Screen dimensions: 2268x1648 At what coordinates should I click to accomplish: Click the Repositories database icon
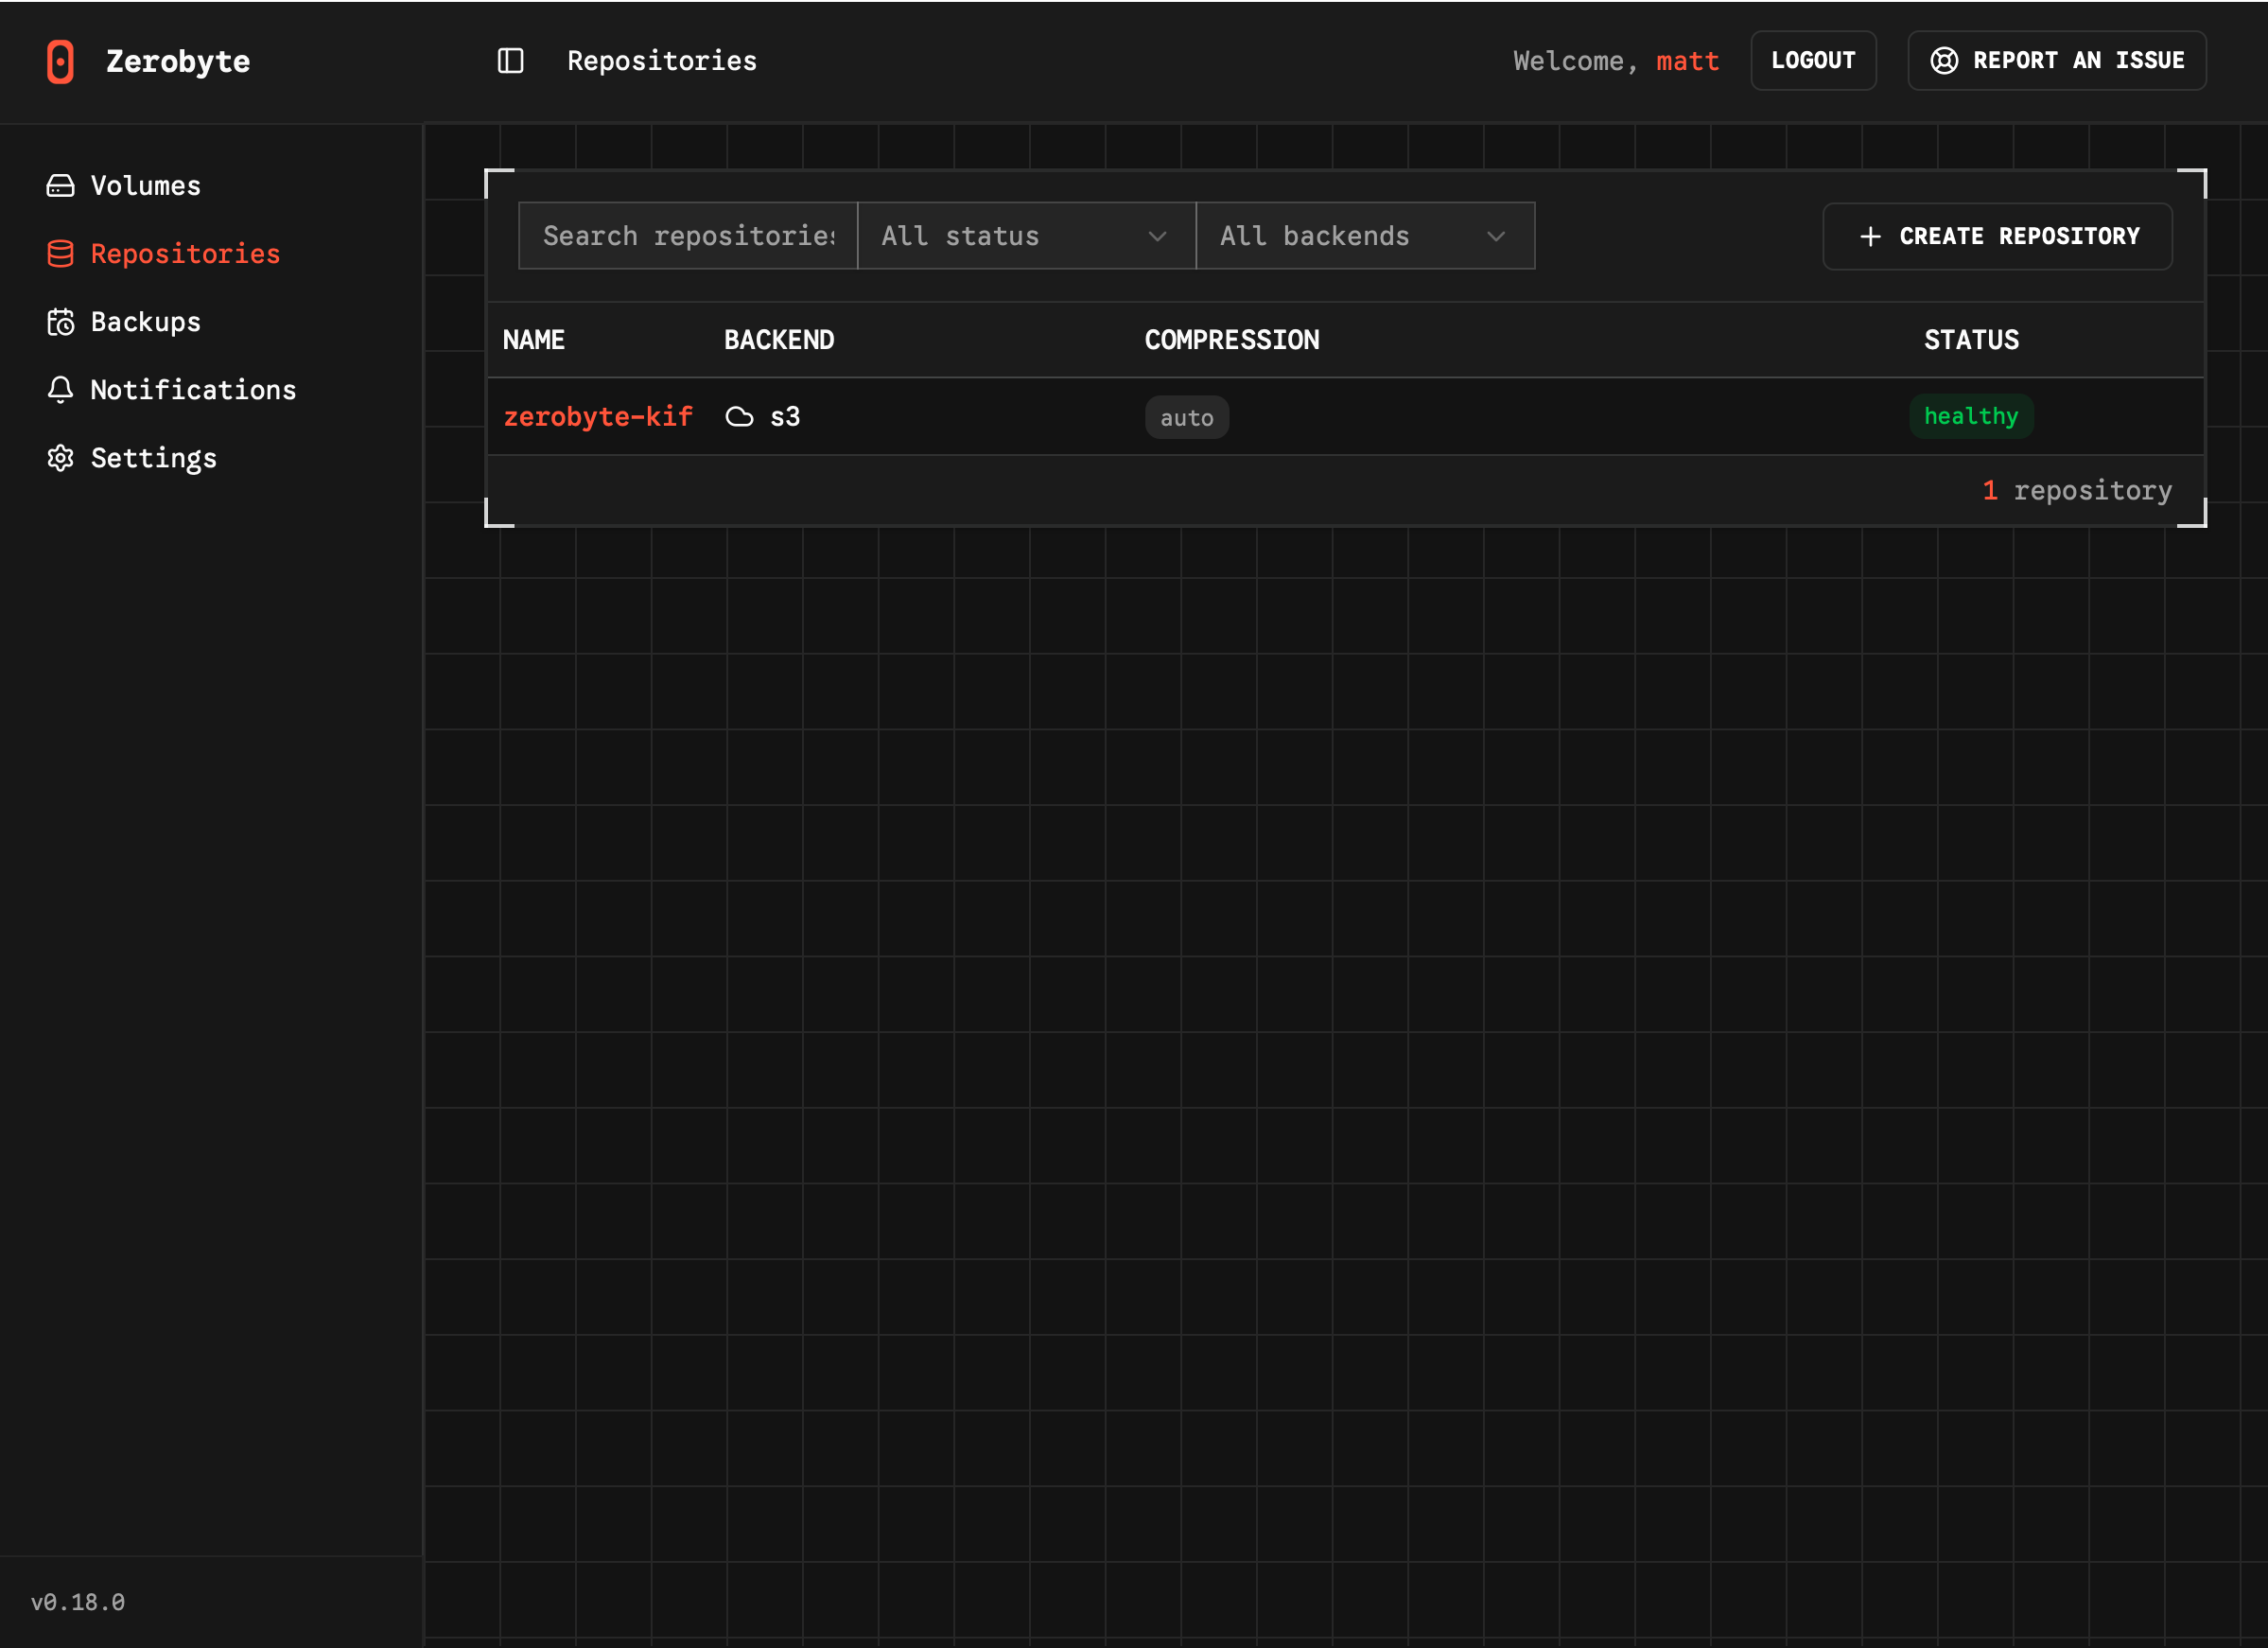point(60,253)
